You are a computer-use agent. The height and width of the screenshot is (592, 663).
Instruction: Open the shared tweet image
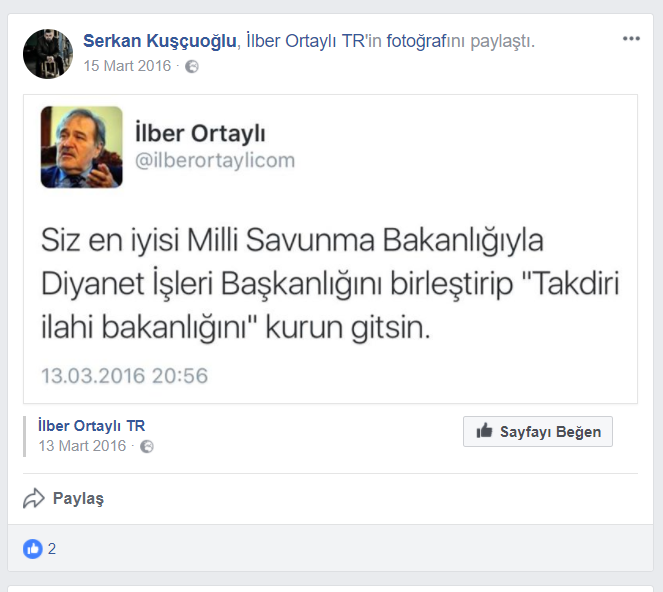tap(330, 249)
